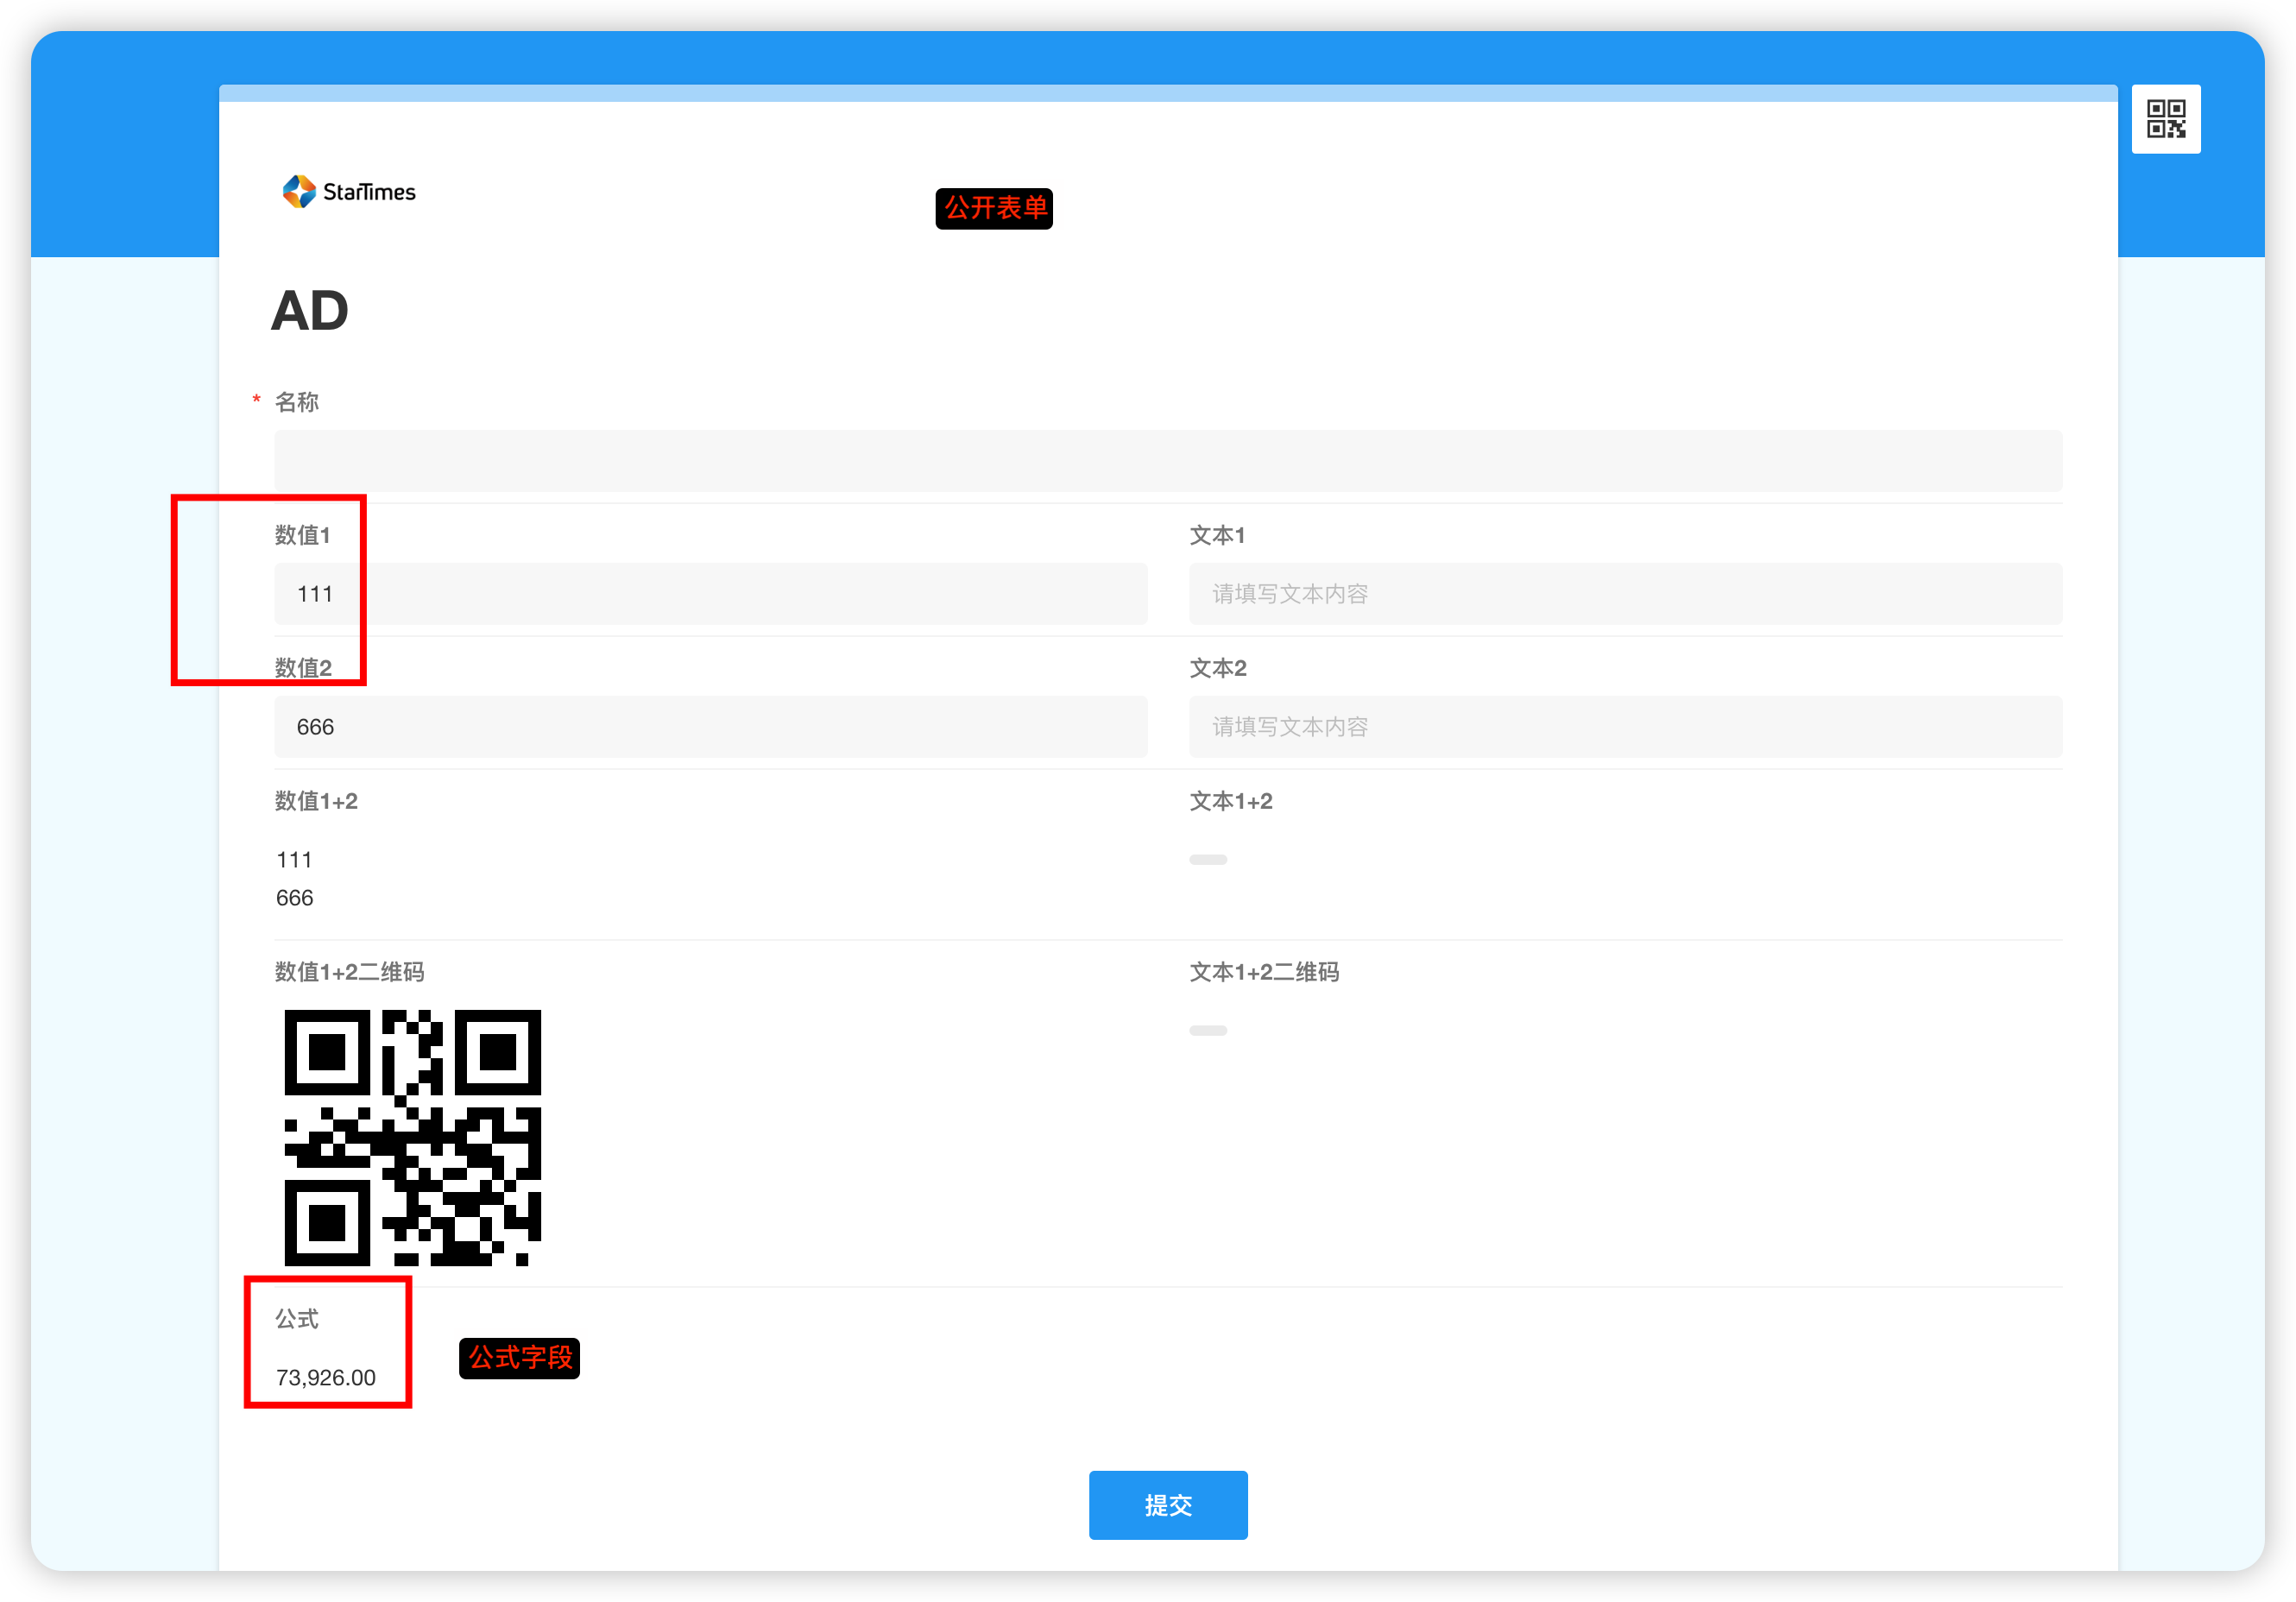Click the 公式 field label
The height and width of the screenshot is (1602, 2296).
297,1319
